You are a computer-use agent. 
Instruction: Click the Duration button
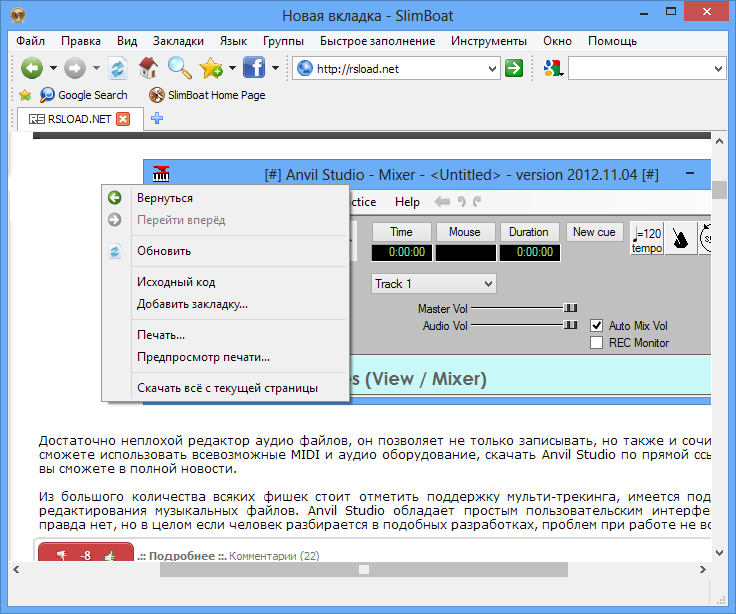coord(529,232)
